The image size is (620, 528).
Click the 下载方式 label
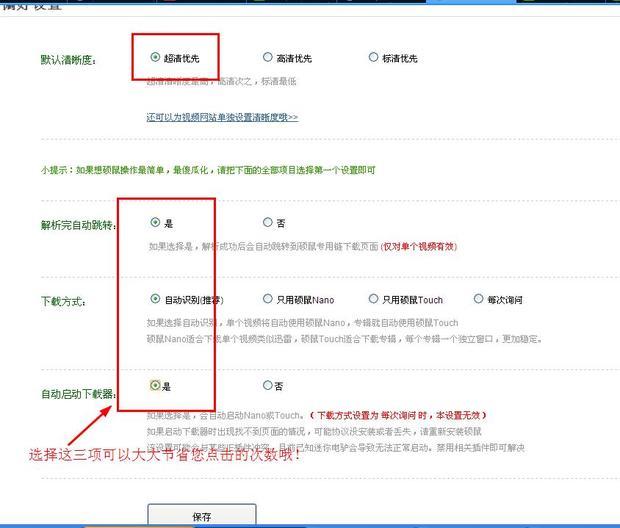(x=62, y=301)
